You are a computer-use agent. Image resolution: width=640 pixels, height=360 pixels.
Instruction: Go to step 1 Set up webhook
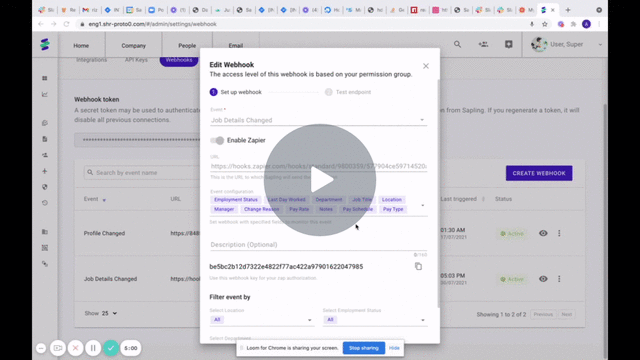pos(236,92)
